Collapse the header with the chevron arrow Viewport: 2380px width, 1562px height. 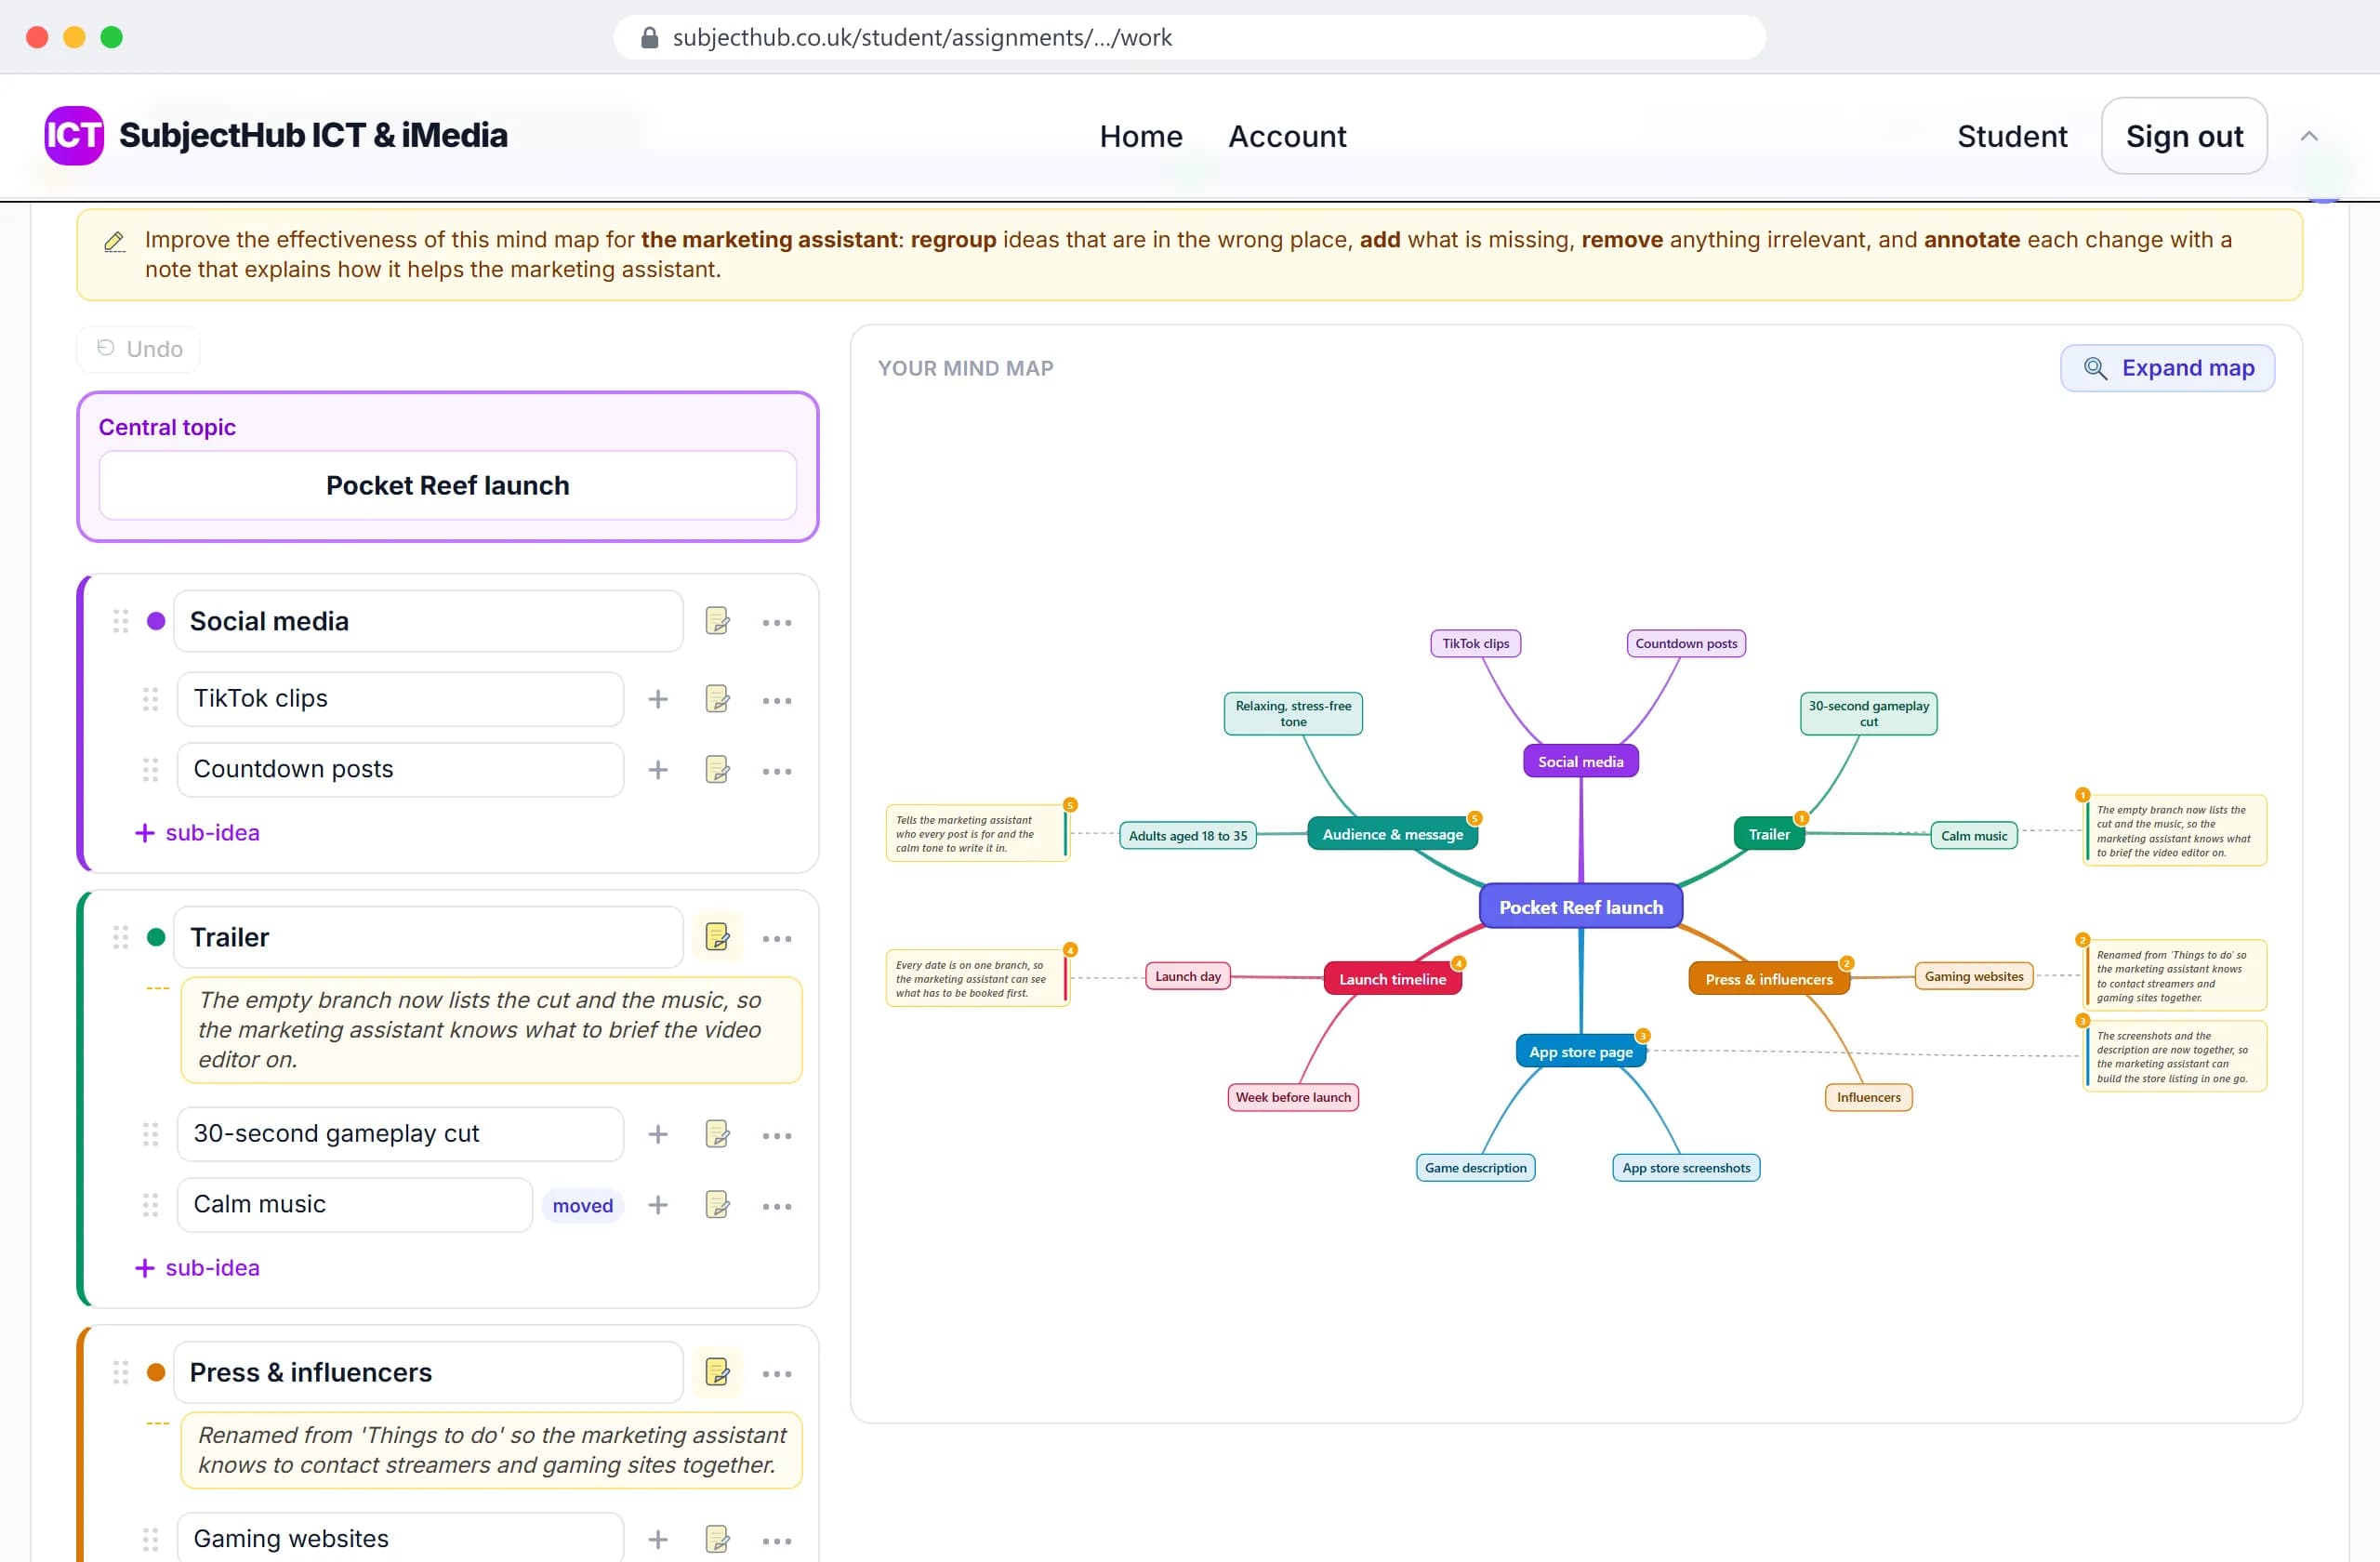2309,136
